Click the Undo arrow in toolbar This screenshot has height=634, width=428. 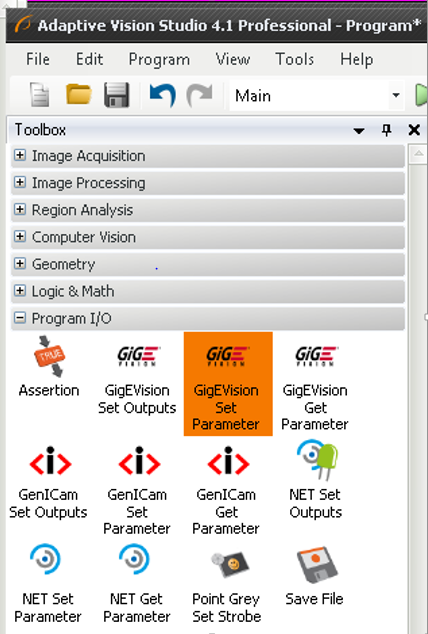pyautogui.click(x=162, y=95)
